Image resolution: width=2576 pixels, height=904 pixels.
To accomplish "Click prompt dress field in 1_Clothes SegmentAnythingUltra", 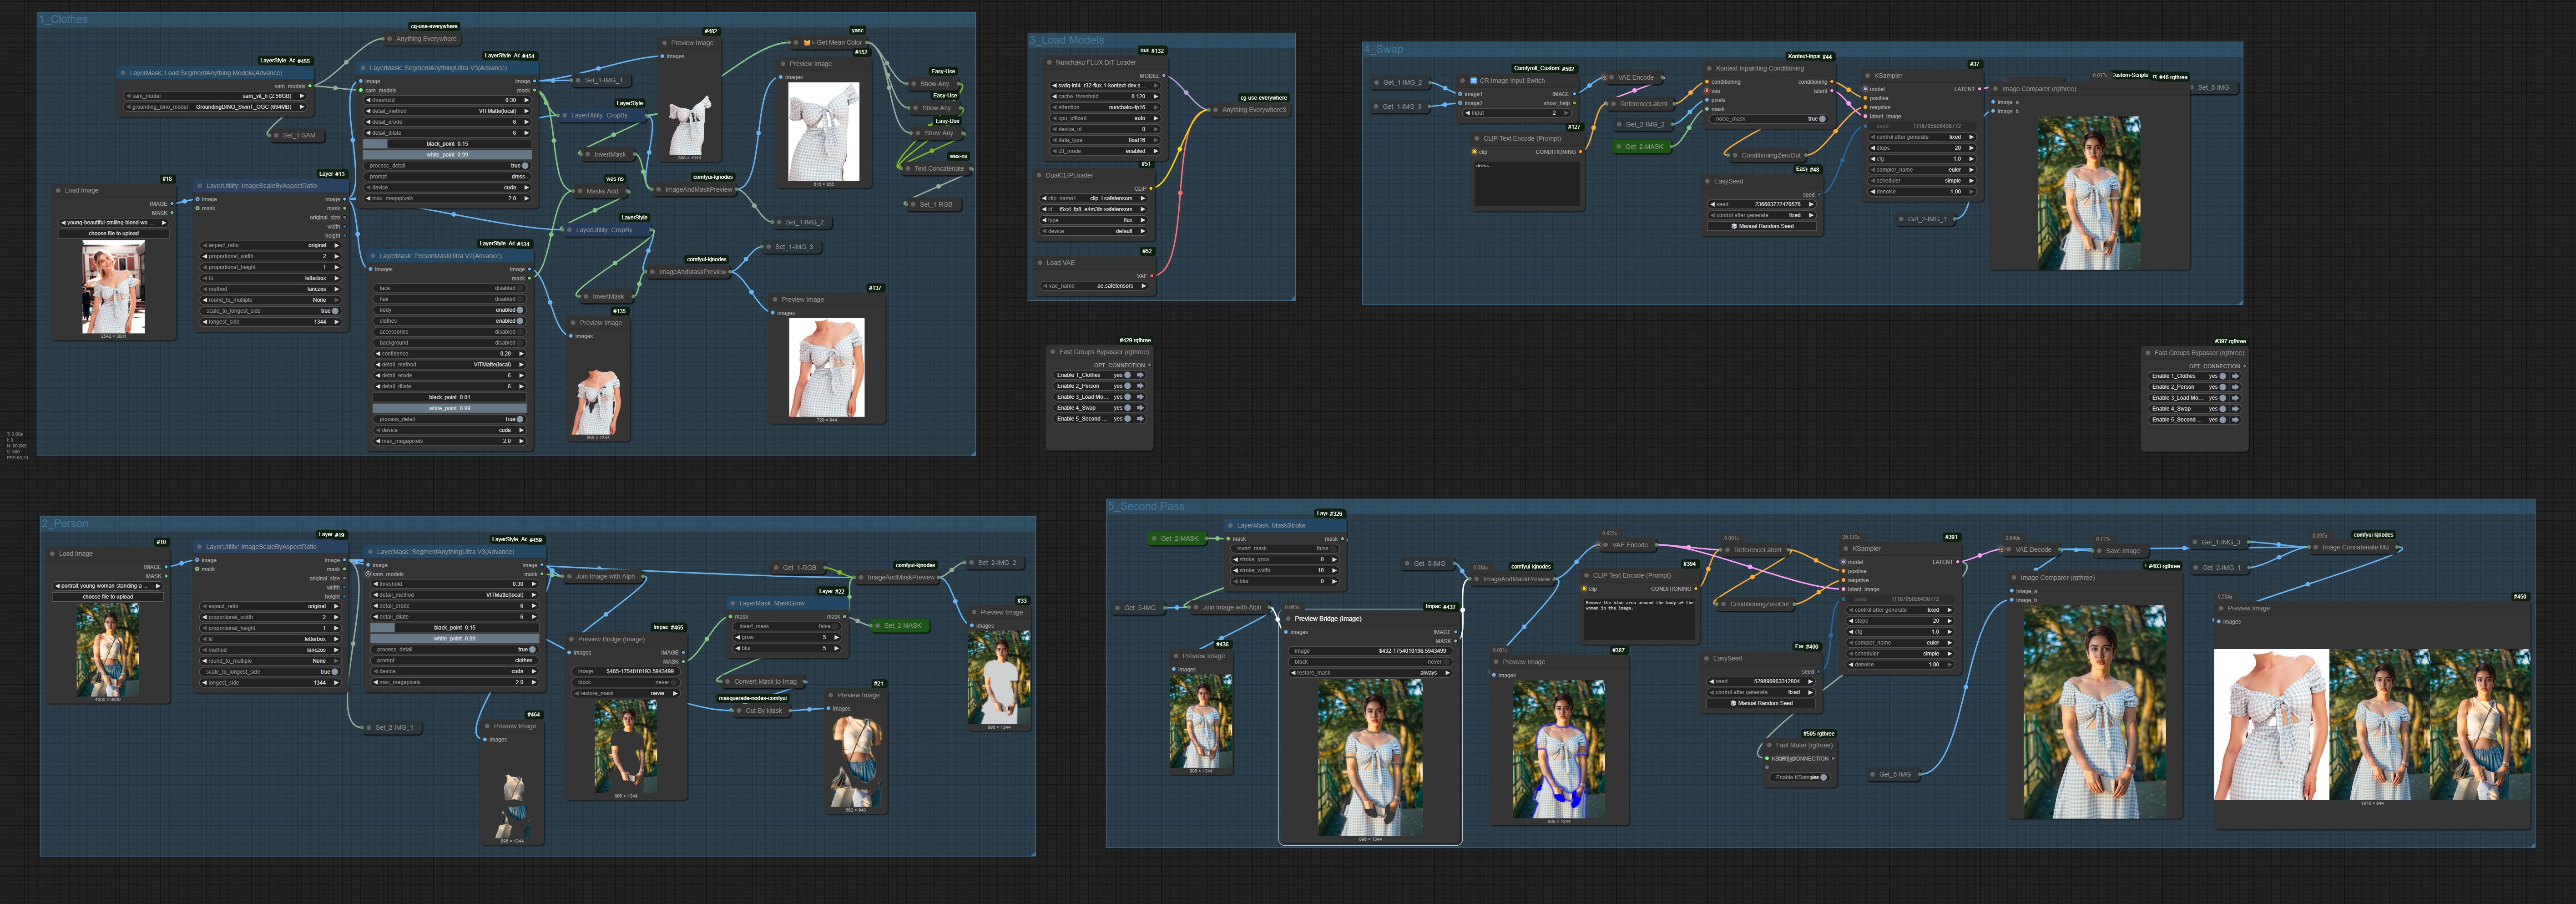I will click(448, 177).
